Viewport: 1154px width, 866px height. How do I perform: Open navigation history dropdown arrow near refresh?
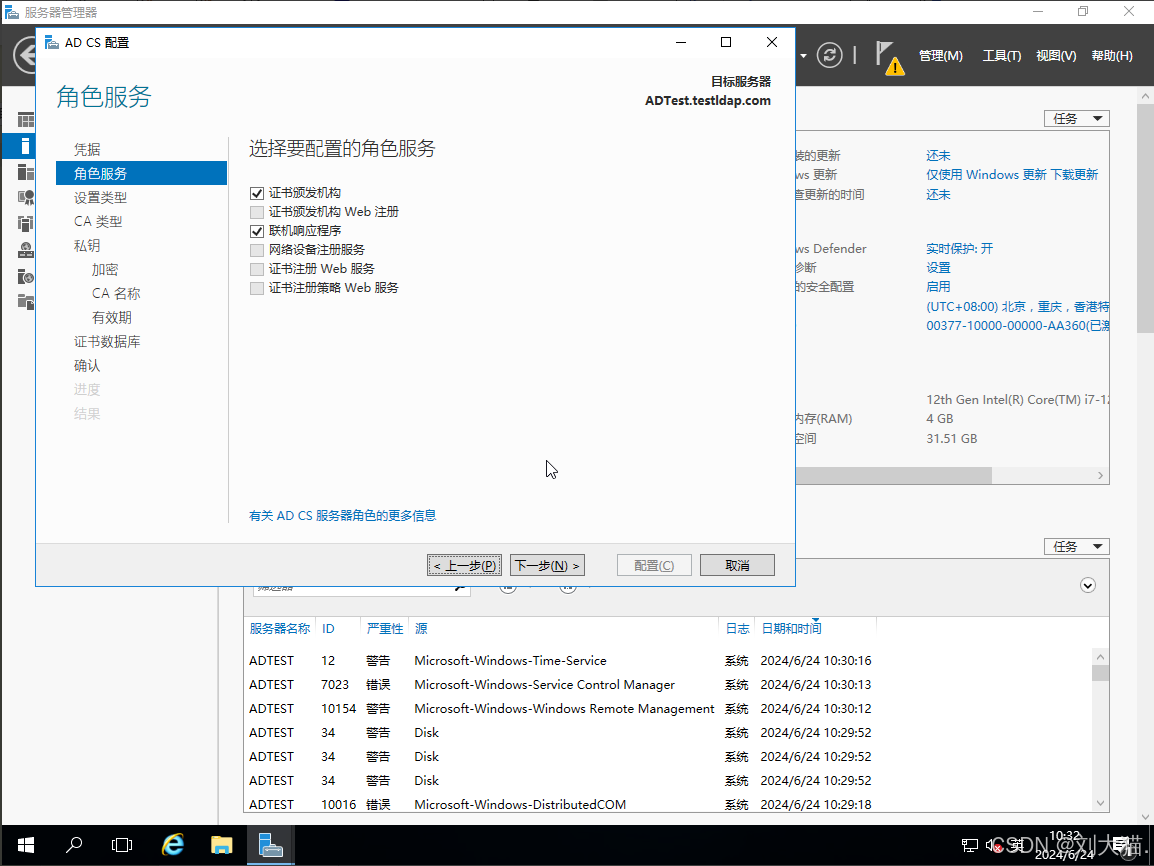point(803,56)
